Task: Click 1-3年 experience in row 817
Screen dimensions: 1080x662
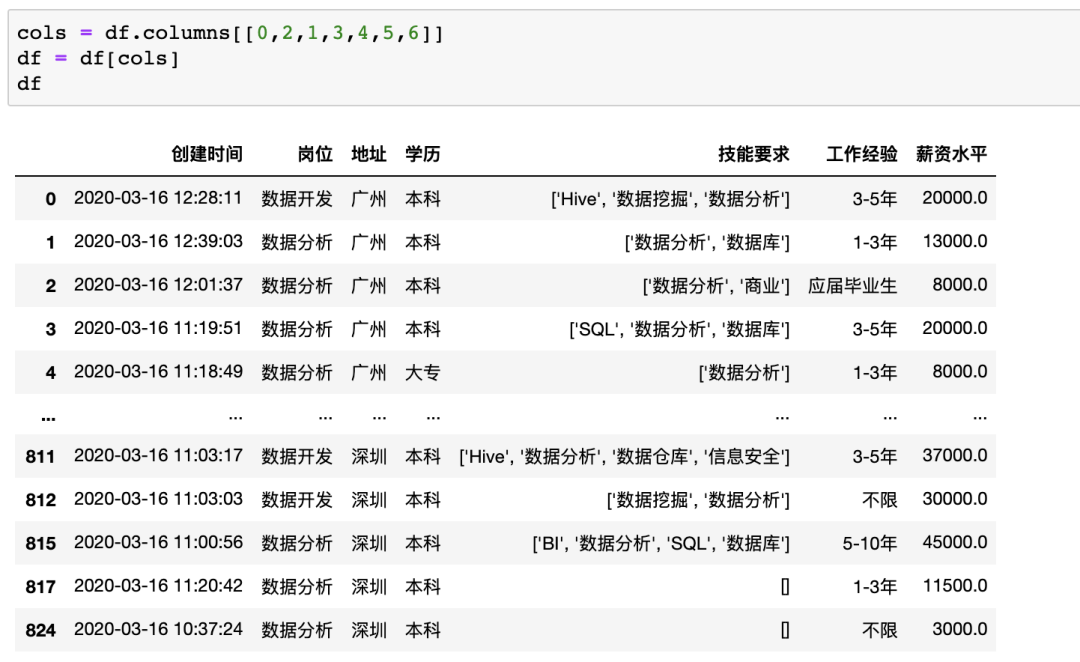Action: (875, 587)
